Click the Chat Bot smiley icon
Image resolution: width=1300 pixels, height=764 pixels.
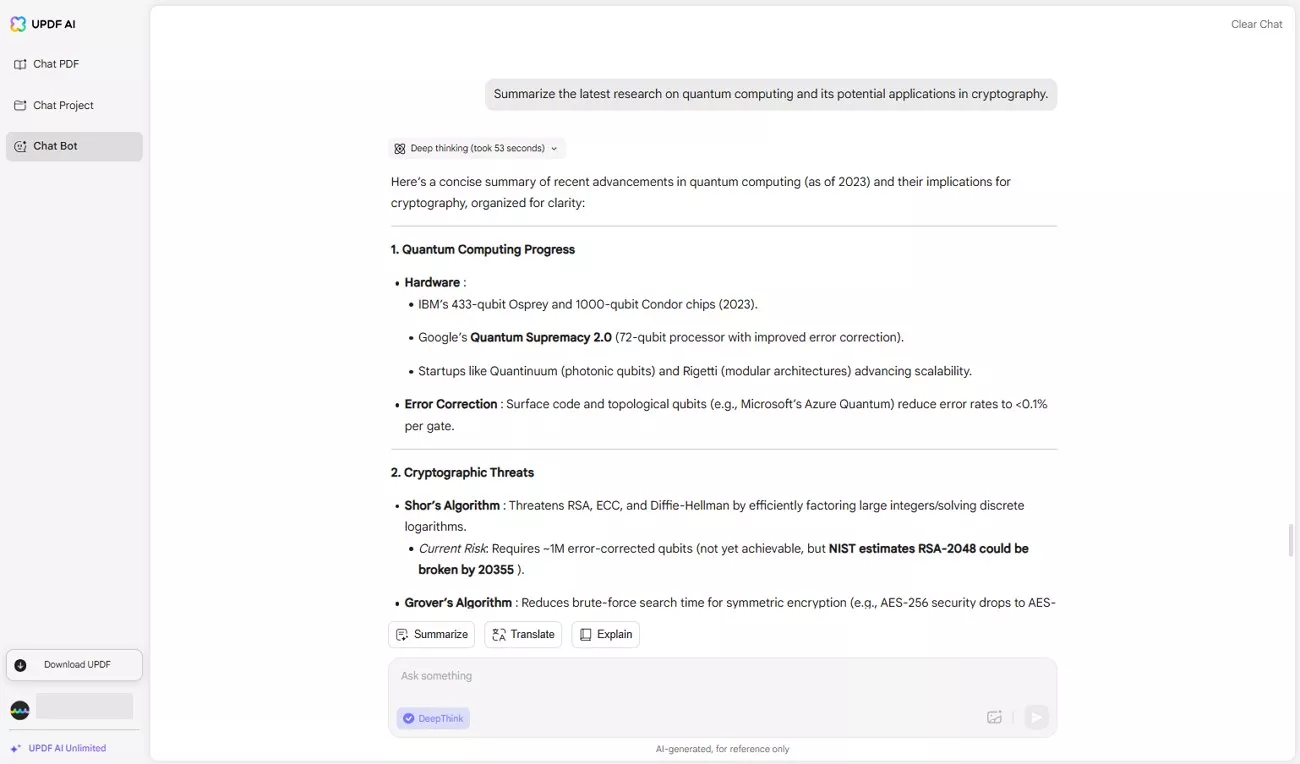(x=20, y=146)
